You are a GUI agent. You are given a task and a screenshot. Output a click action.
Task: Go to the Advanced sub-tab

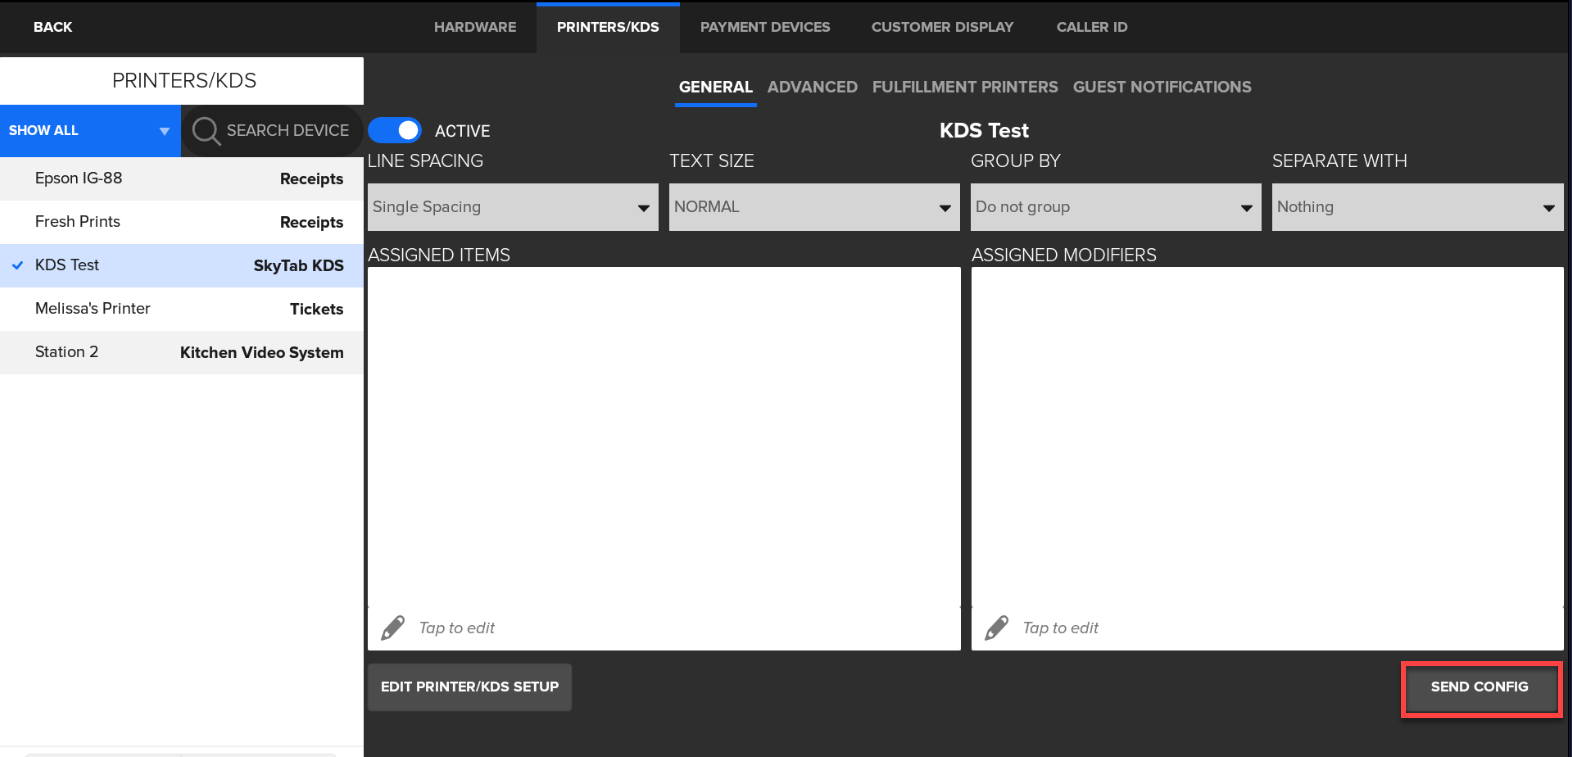tap(812, 87)
